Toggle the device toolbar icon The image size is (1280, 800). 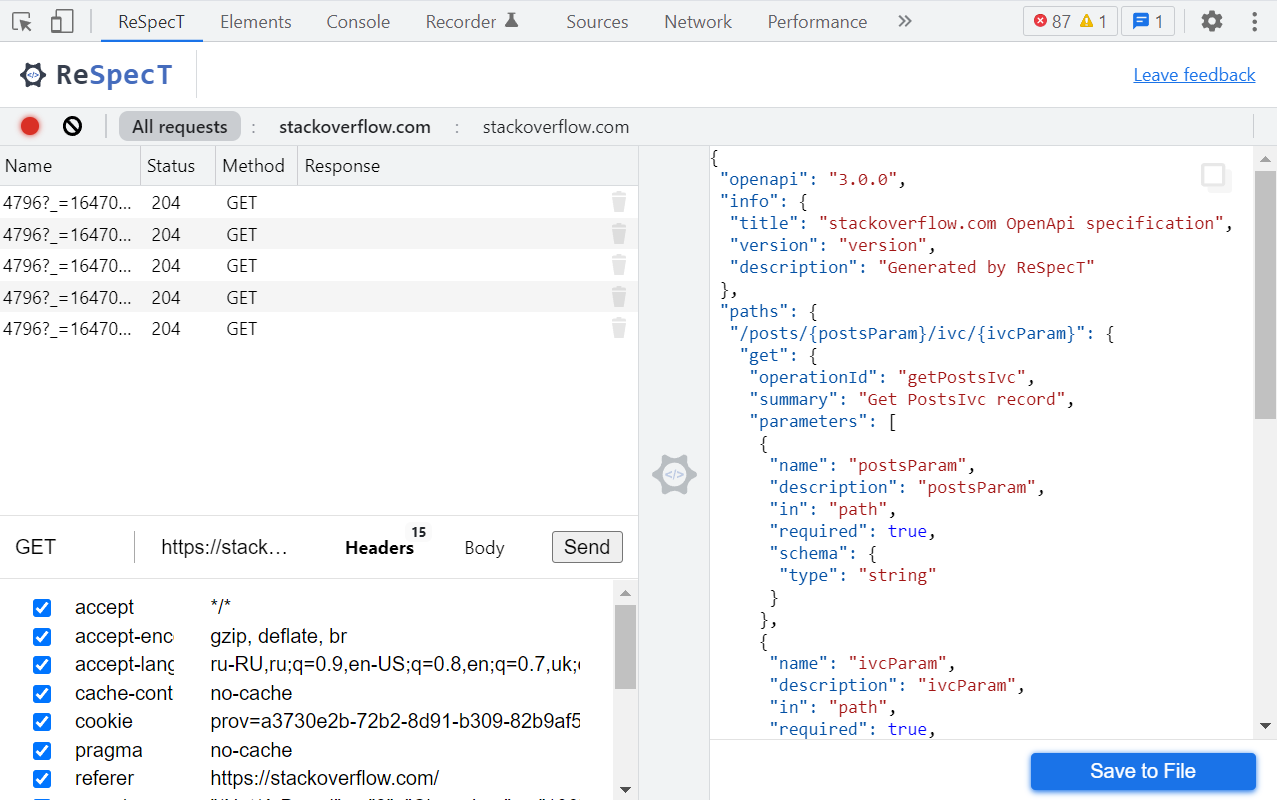click(x=62, y=21)
